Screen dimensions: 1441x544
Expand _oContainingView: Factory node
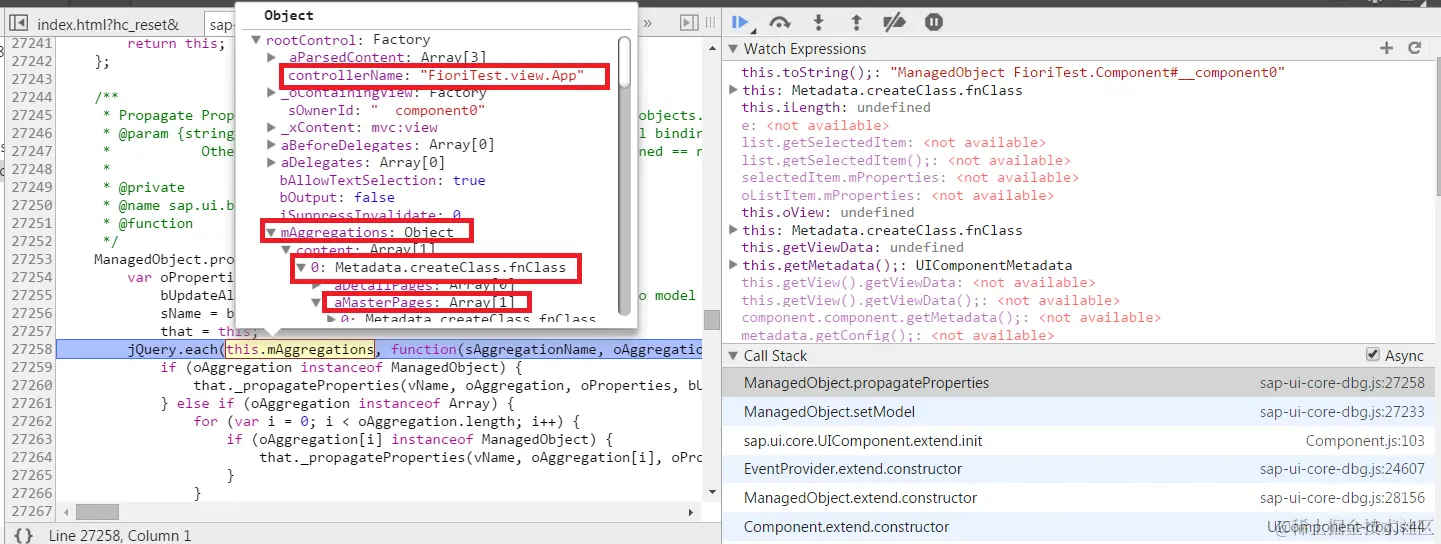pyautogui.click(x=272, y=93)
